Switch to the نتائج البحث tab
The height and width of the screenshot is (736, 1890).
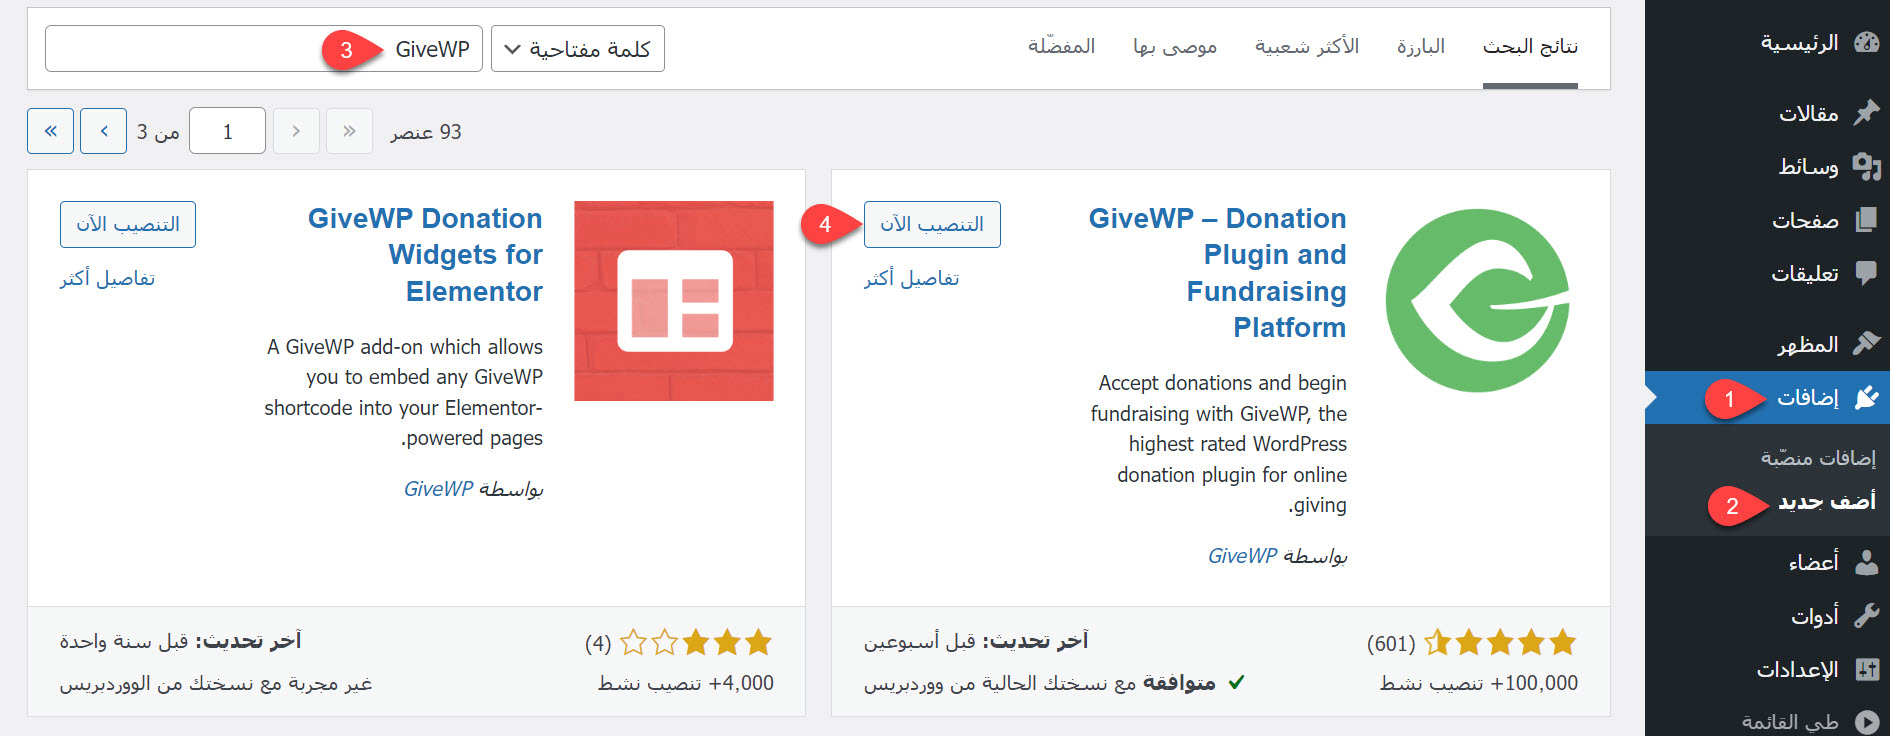click(1530, 47)
